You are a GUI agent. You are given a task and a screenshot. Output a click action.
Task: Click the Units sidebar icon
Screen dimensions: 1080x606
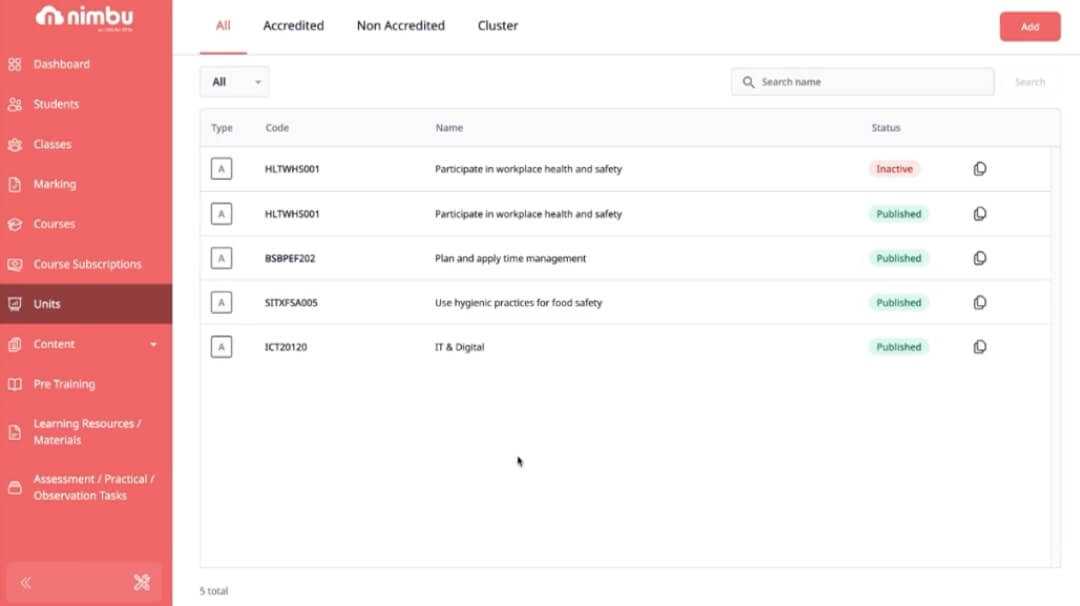14,303
